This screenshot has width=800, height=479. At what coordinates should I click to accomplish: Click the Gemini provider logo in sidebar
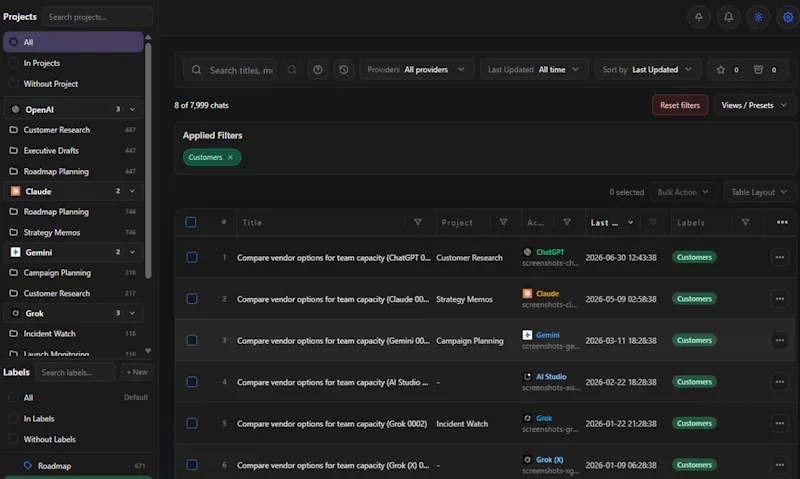coord(15,253)
